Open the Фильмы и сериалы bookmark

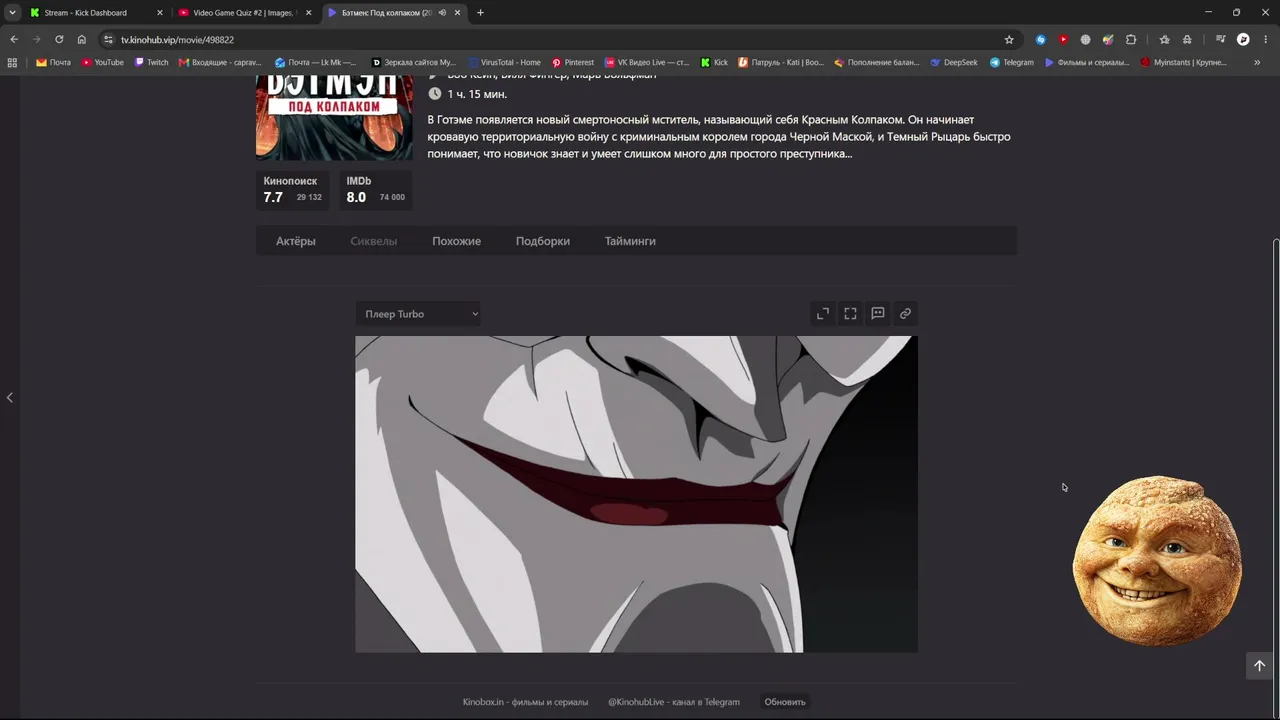(1087, 62)
